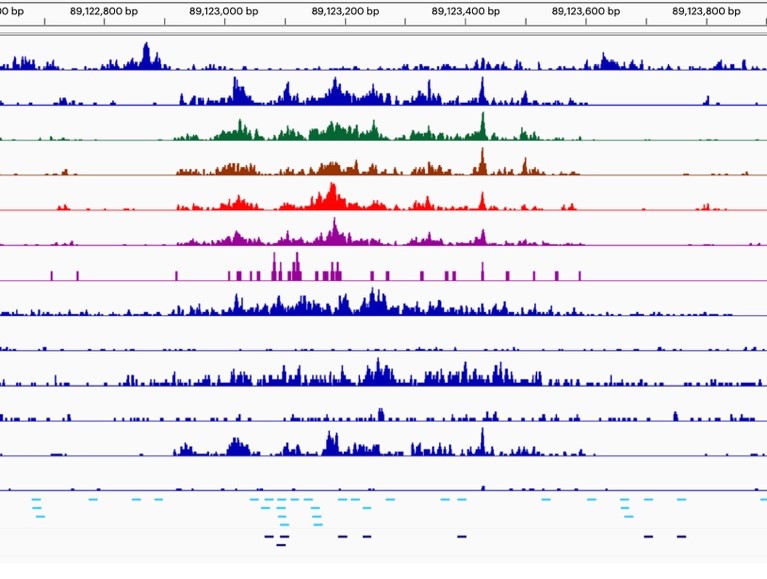The height and width of the screenshot is (579, 767).
Task: Click the 89,123,600 bp ruler label
Action: pyautogui.click(x=586, y=11)
